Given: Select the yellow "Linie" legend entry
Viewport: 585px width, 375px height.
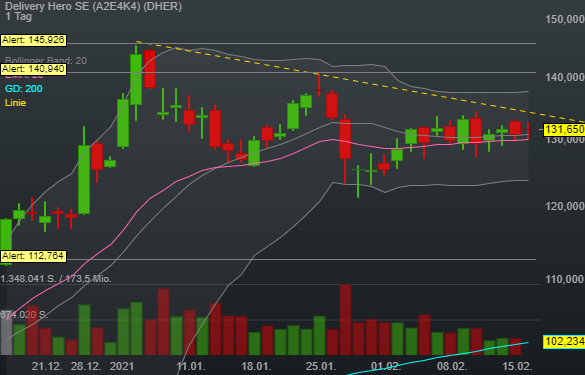Looking at the screenshot, I should coord(15,103).
